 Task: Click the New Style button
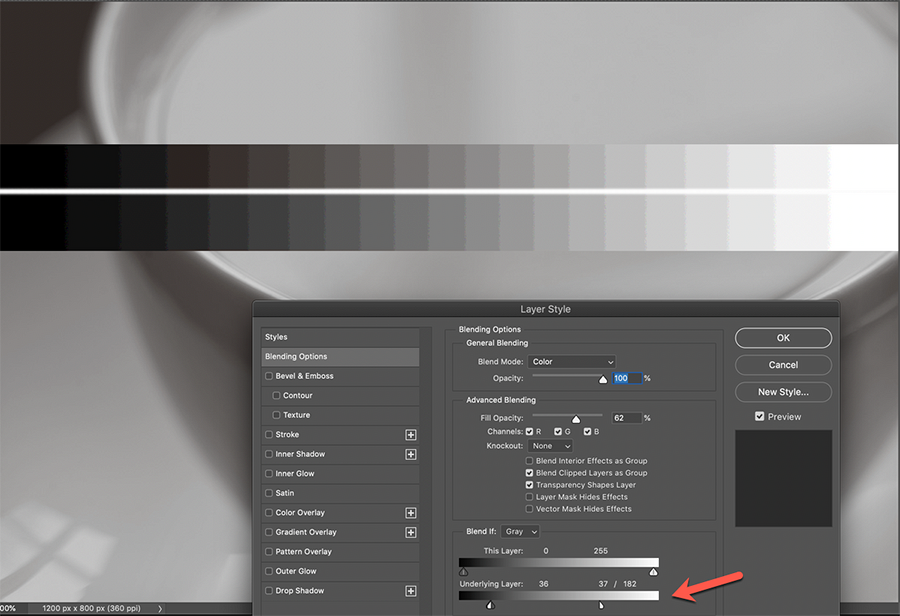pyautogui.click(x=783, y=392)
